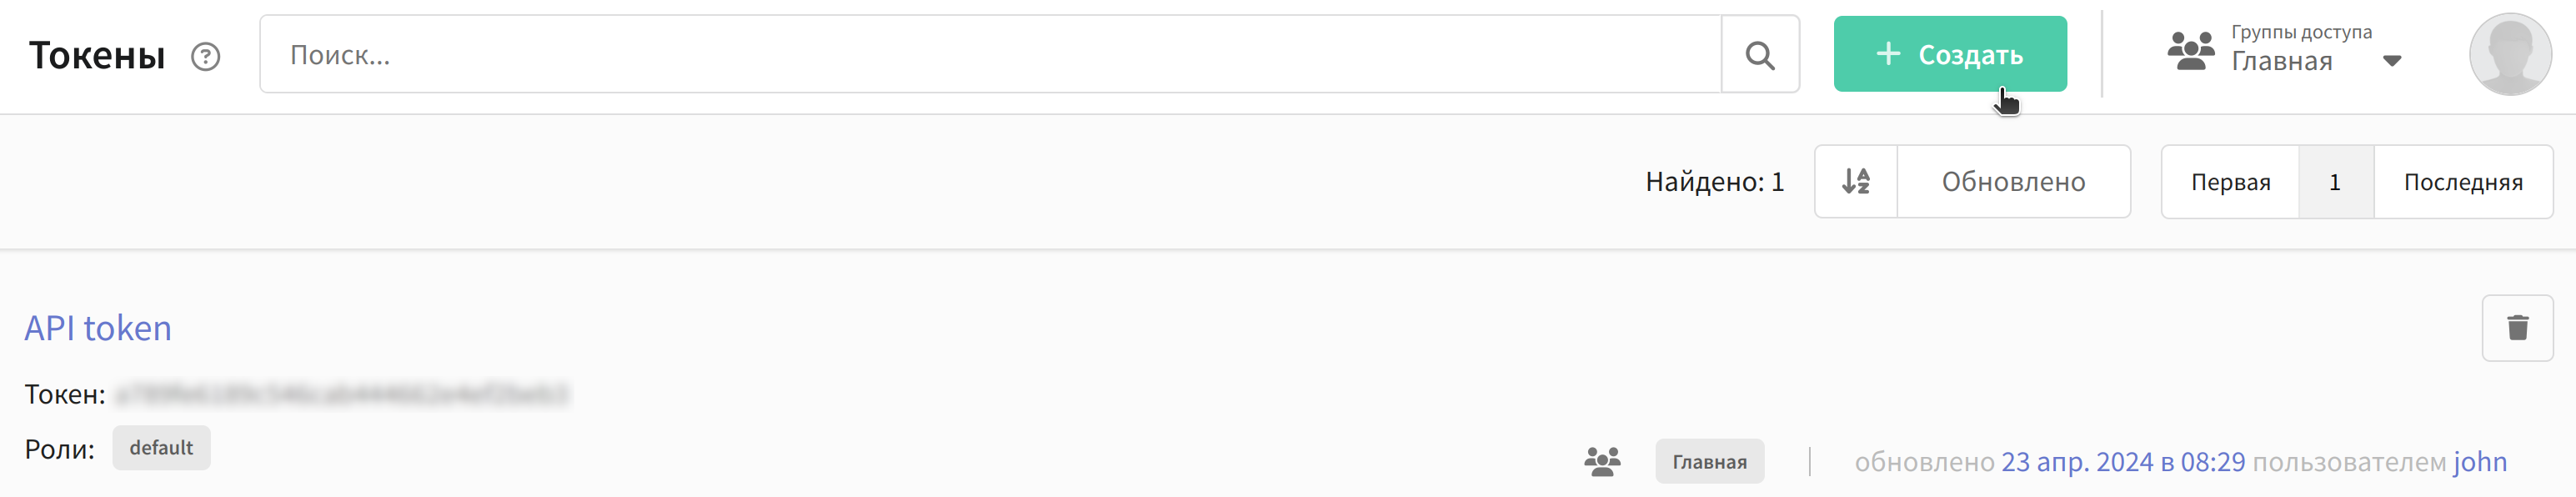Screen dimensions: 2576x497
Task: Expand the Группы доступа dropdown arrow
Action: pyautogui.click(x=2392, y=62)
